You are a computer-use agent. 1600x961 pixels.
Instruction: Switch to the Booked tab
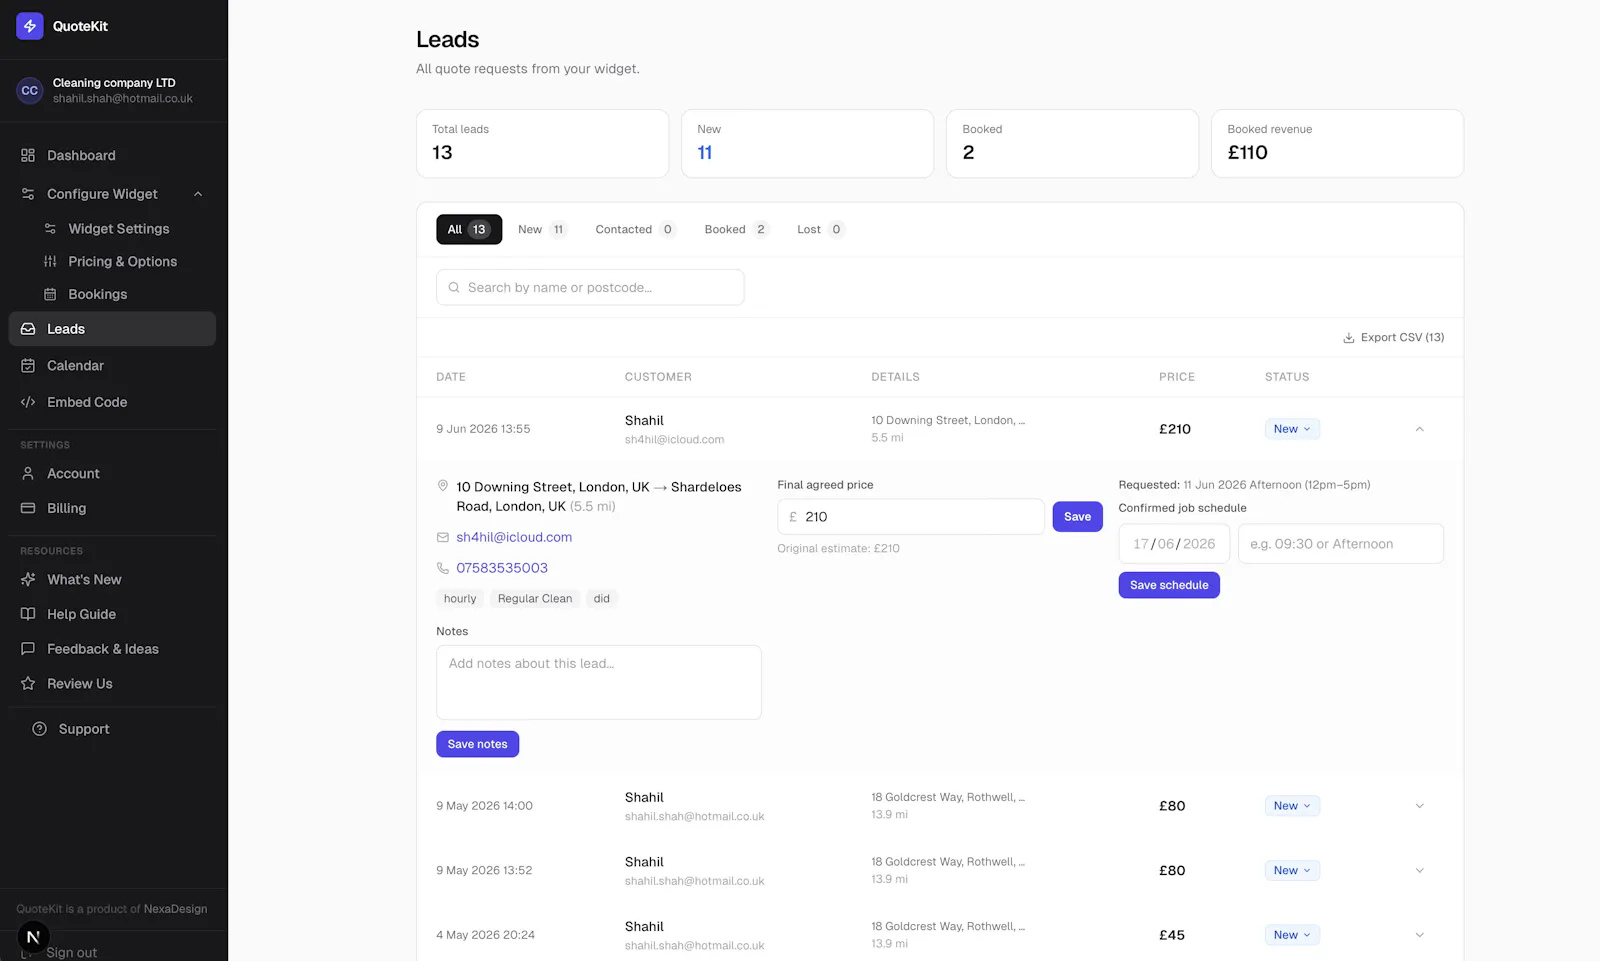pyautogui.click(x=736, y=229)
